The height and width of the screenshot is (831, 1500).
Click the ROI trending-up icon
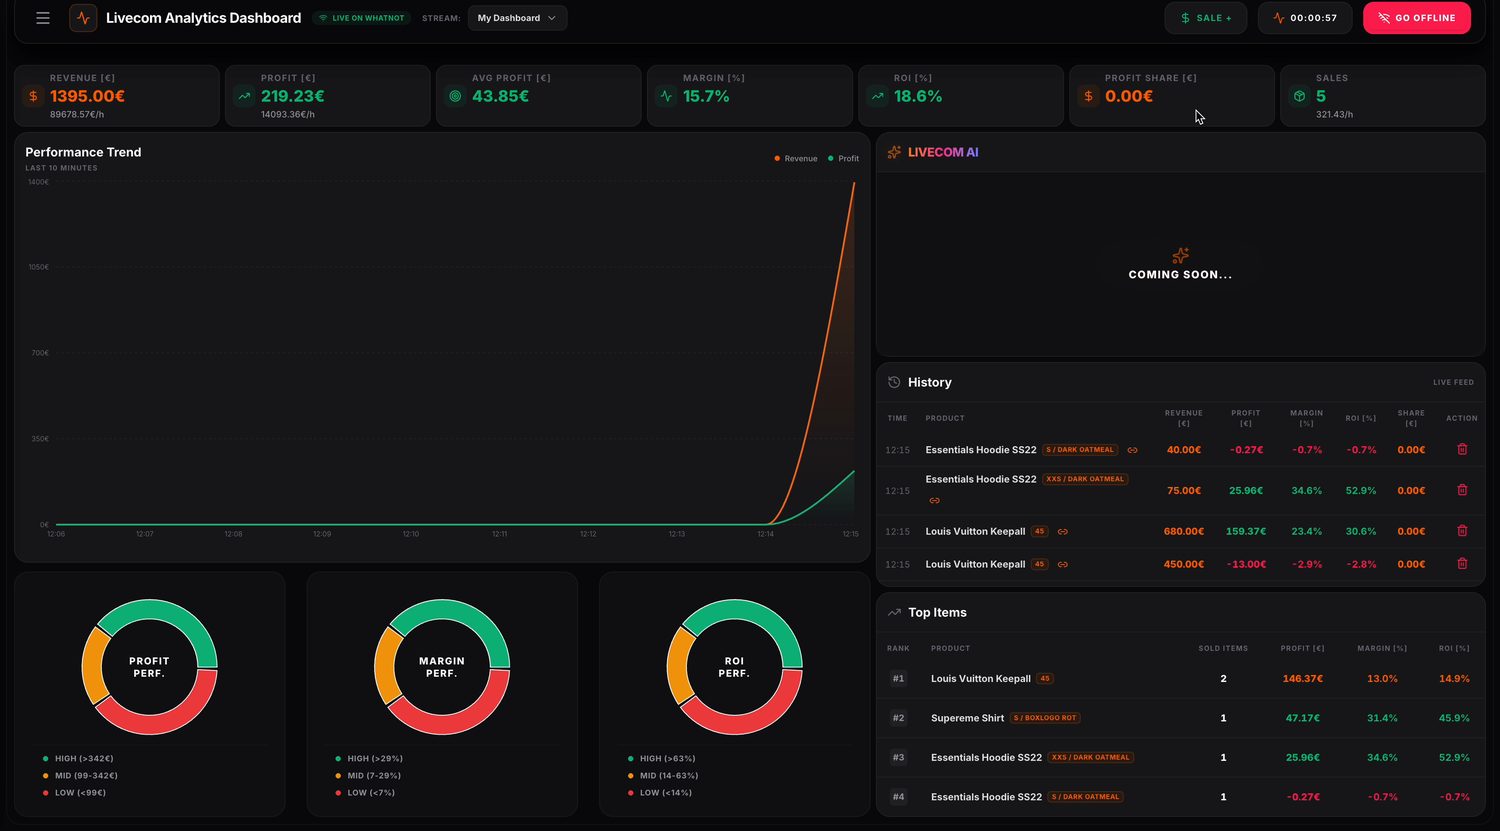[877, 96]
